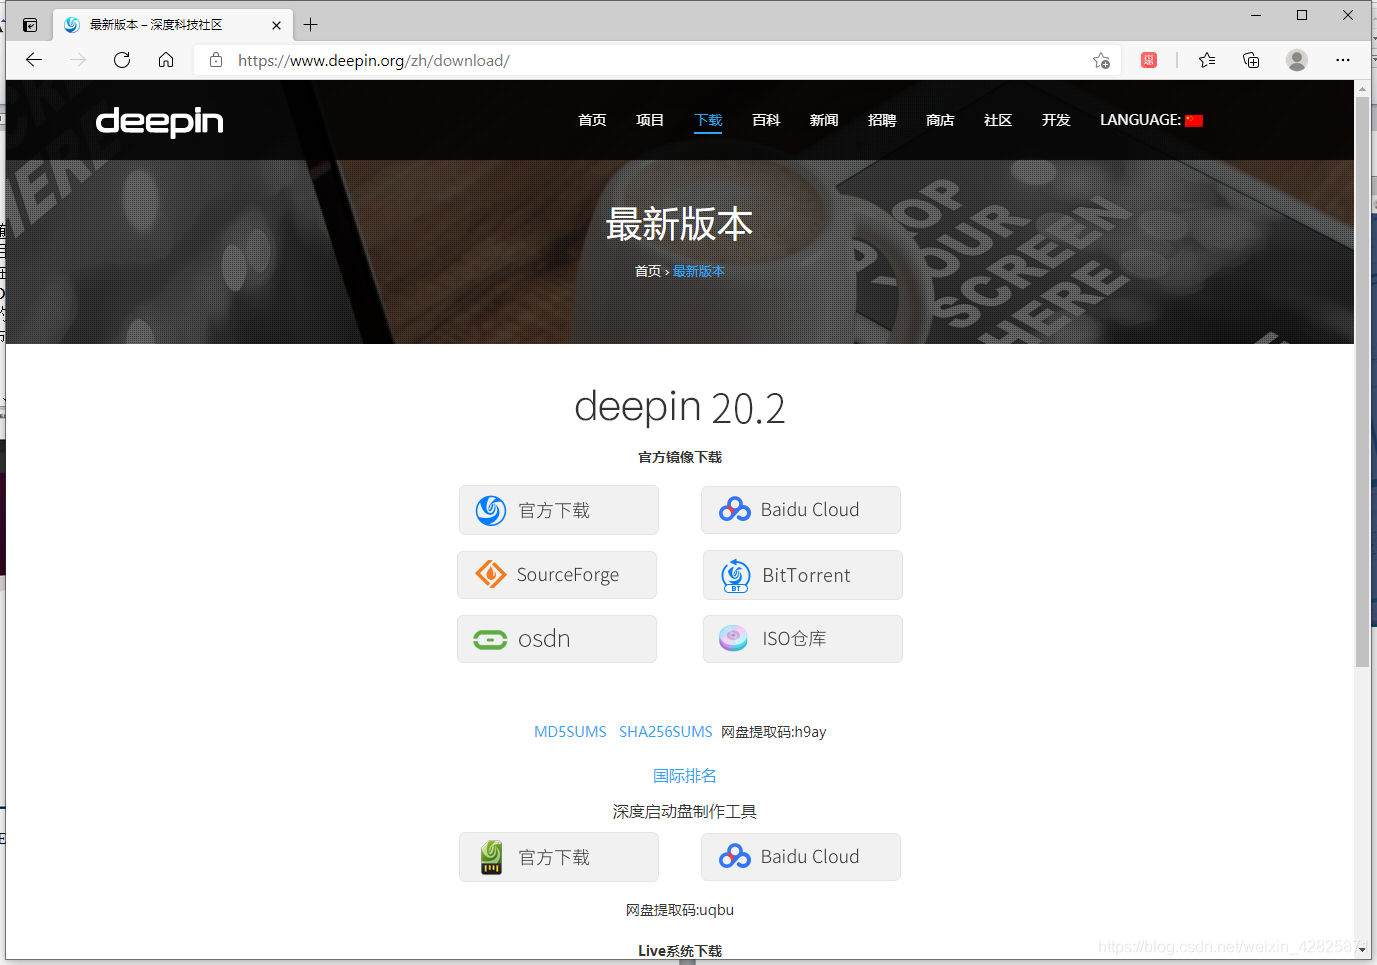Click the page vertical scrollbar thumb
Image resolution: width=1377 pixels, height=965 pixels.
(1362, 382)
